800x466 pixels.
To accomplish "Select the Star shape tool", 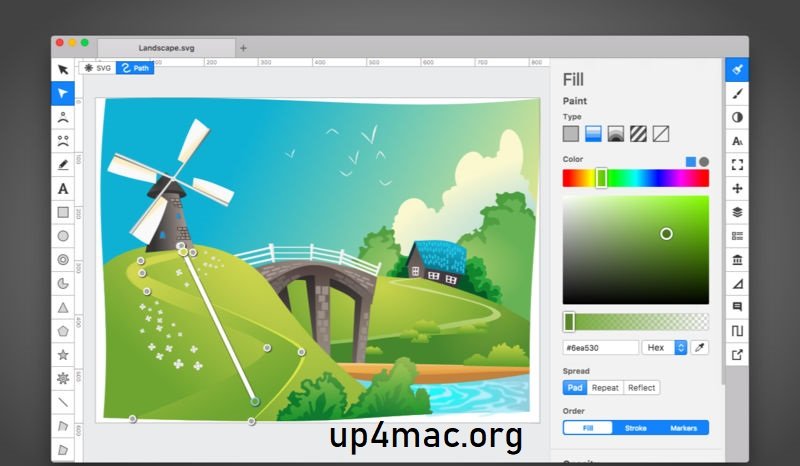I will click(63, 355).
